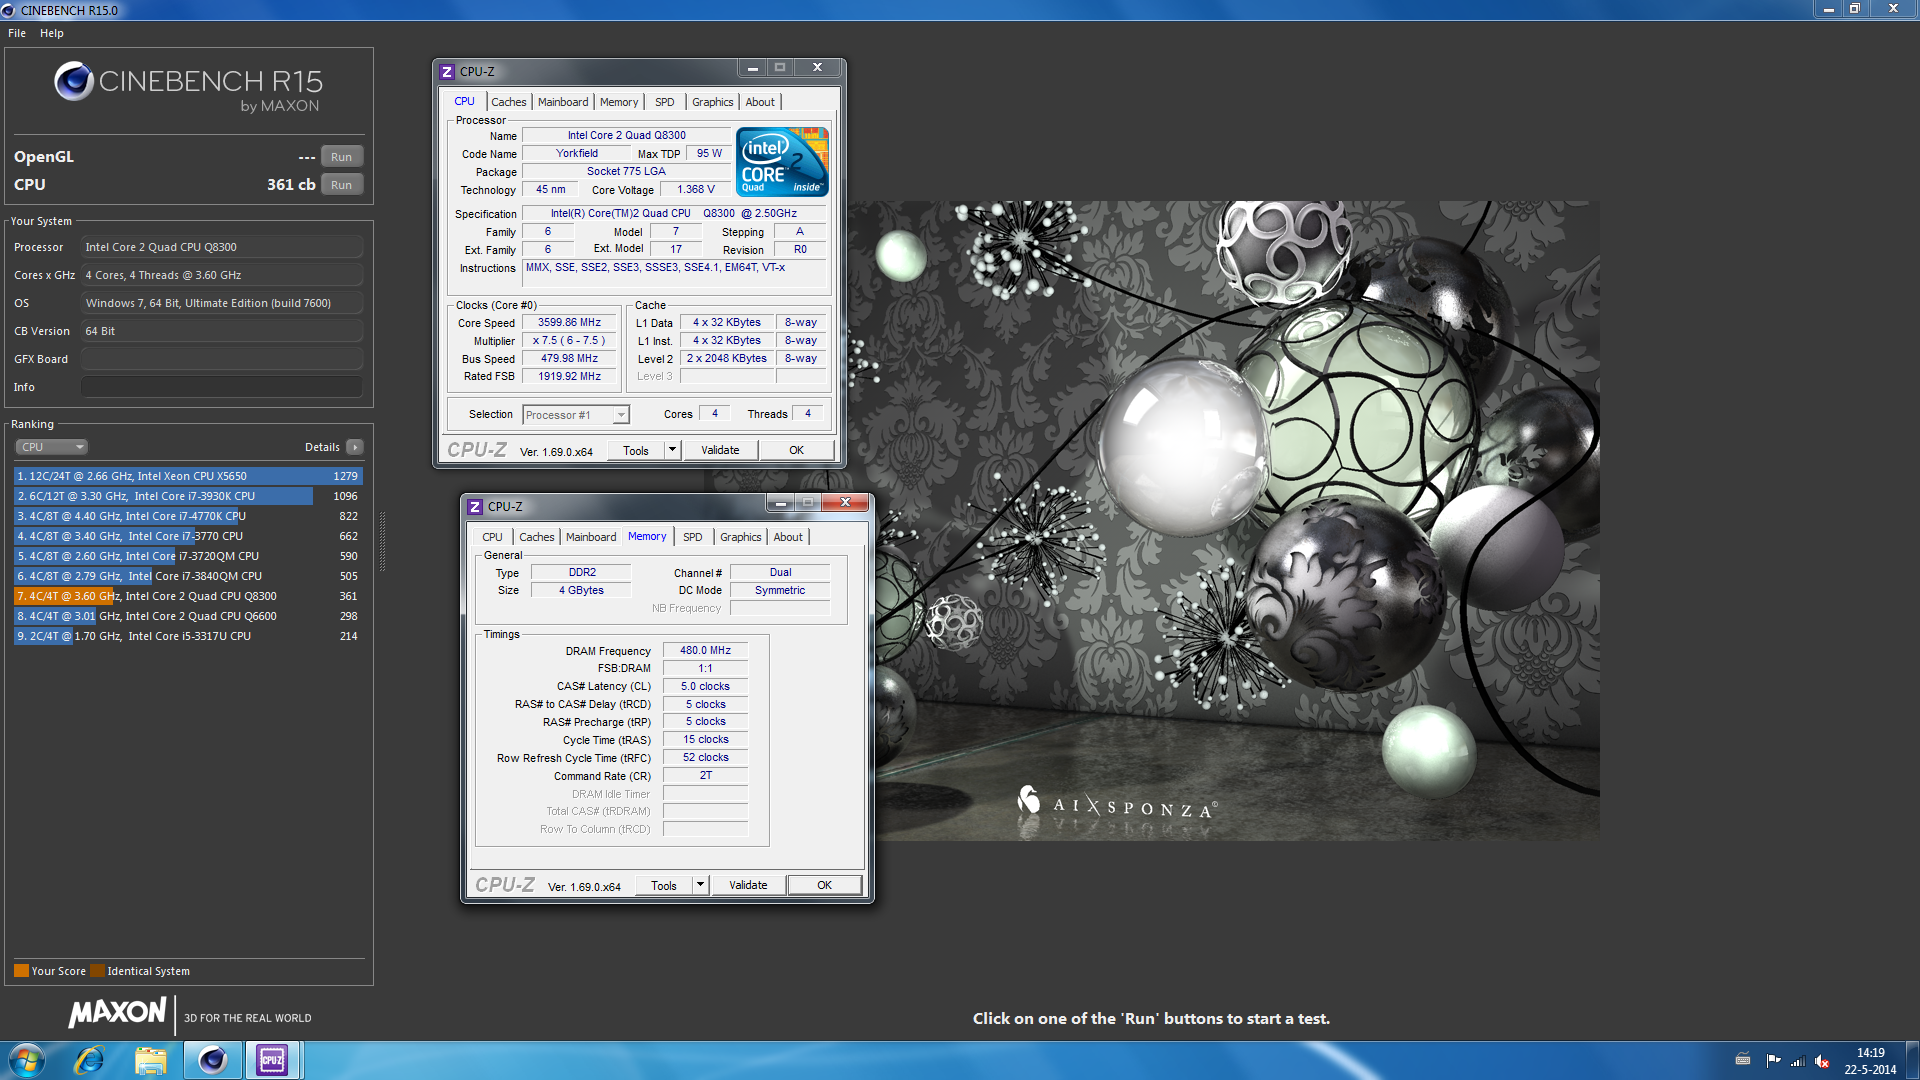Image resolution: width=1920 pixels, height=1080 pixels.
Task: Select the Core 2 Quad Q8300 ranking row
Action: pyautogui.click(x=188, y=596)
